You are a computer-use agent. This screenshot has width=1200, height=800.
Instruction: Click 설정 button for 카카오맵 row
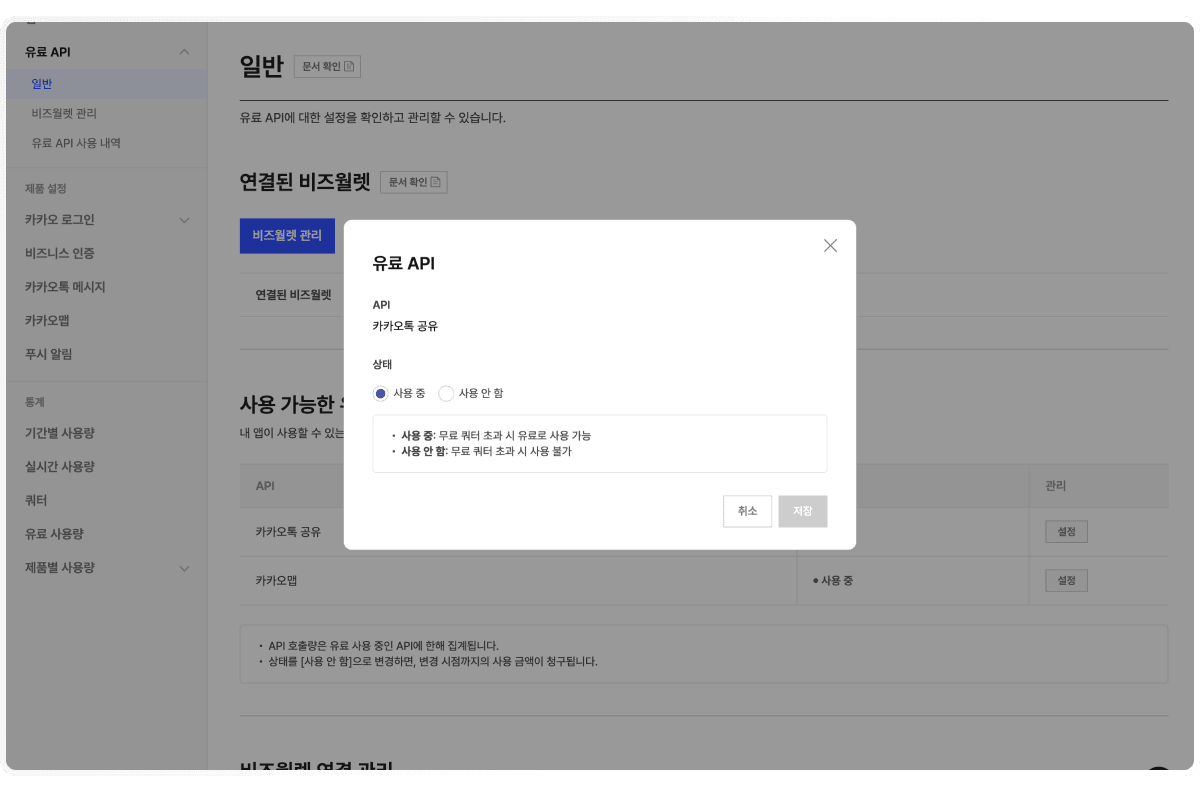tap(1066, 581)
